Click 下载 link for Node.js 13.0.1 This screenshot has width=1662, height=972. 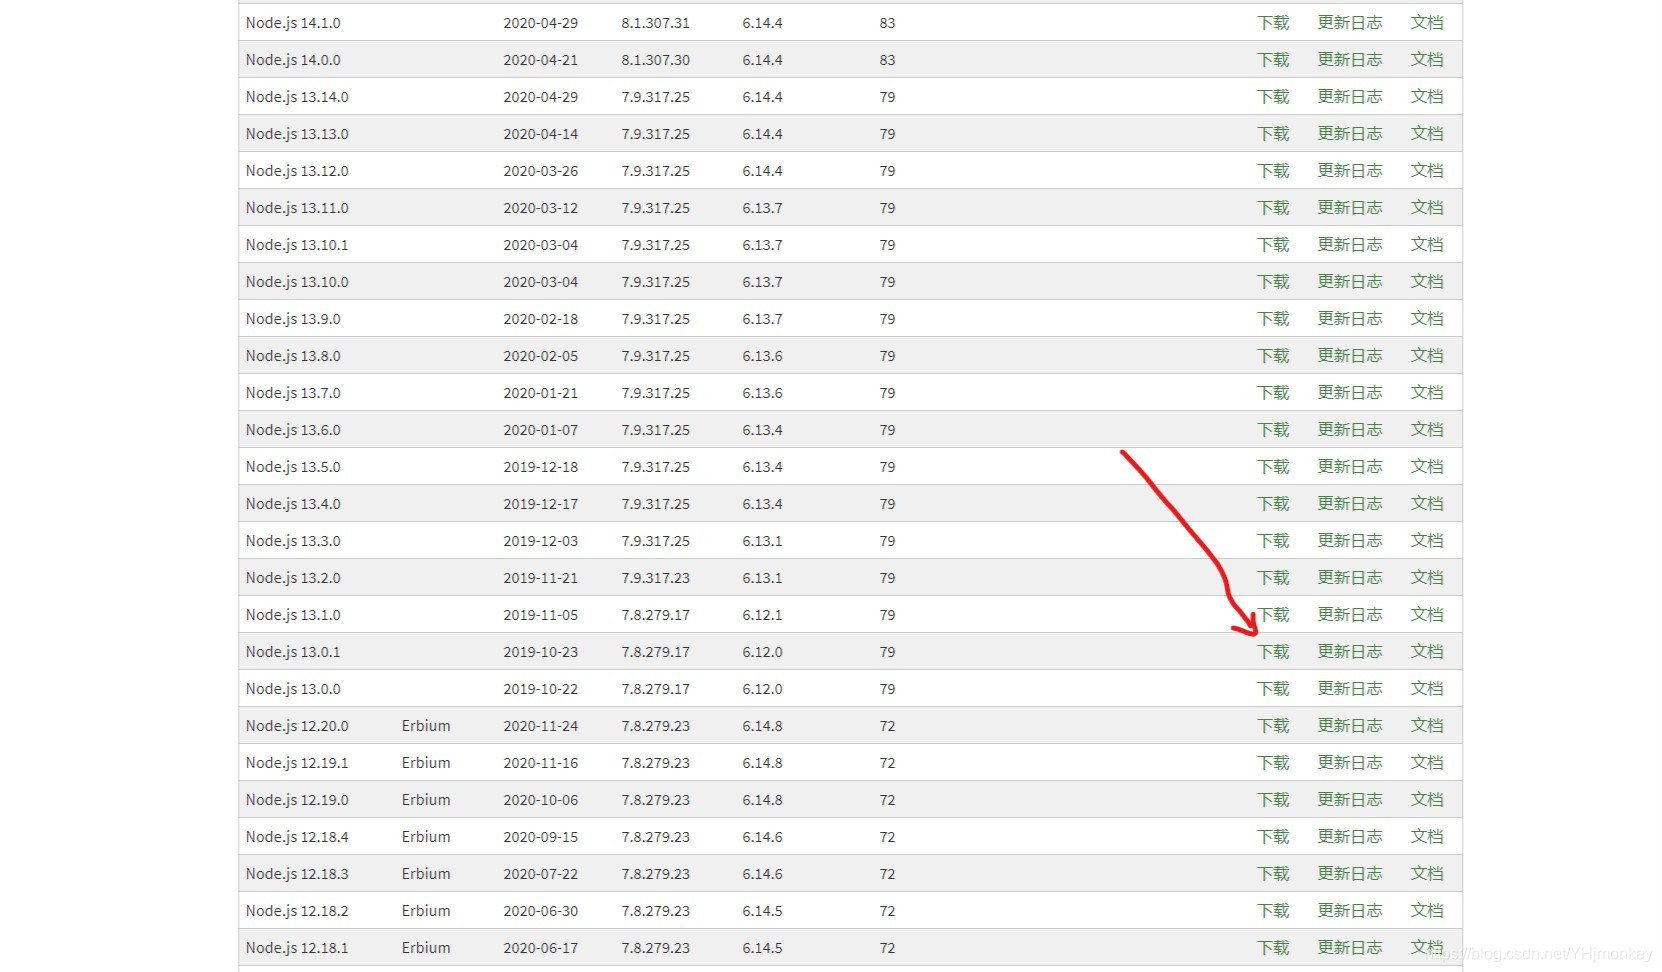[1273, 652]
